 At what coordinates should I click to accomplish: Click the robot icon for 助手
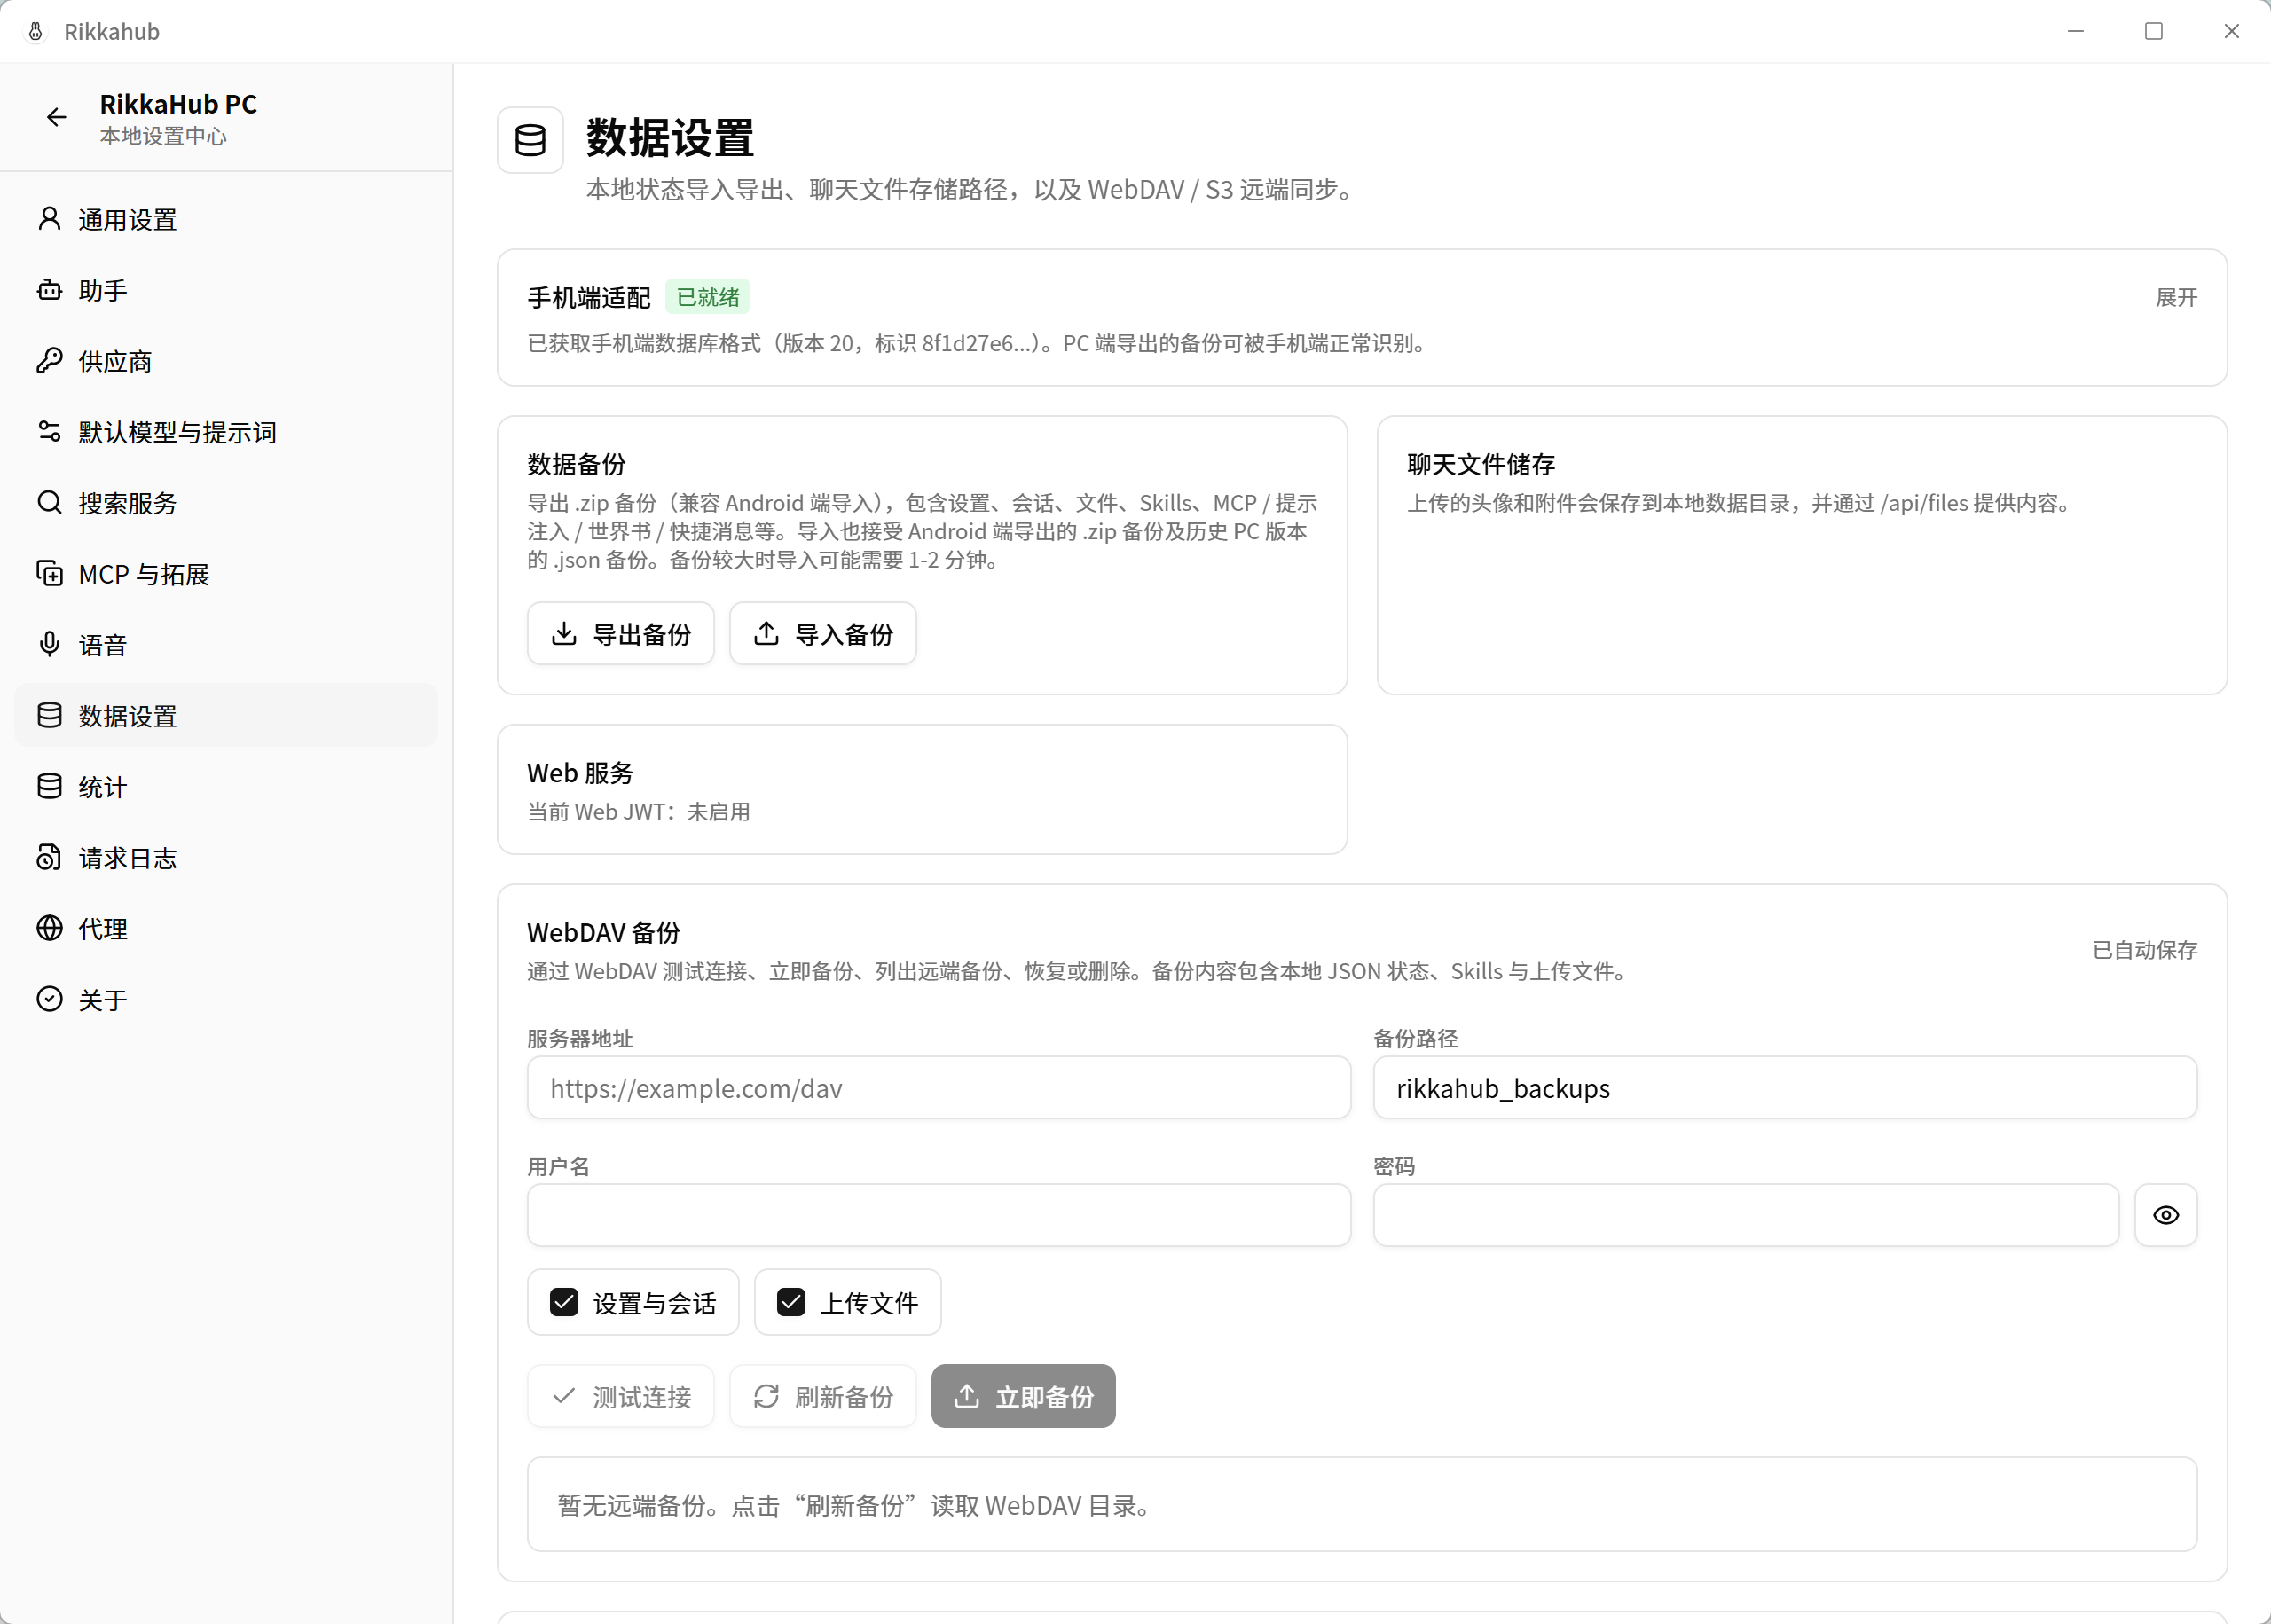(49, 290)
